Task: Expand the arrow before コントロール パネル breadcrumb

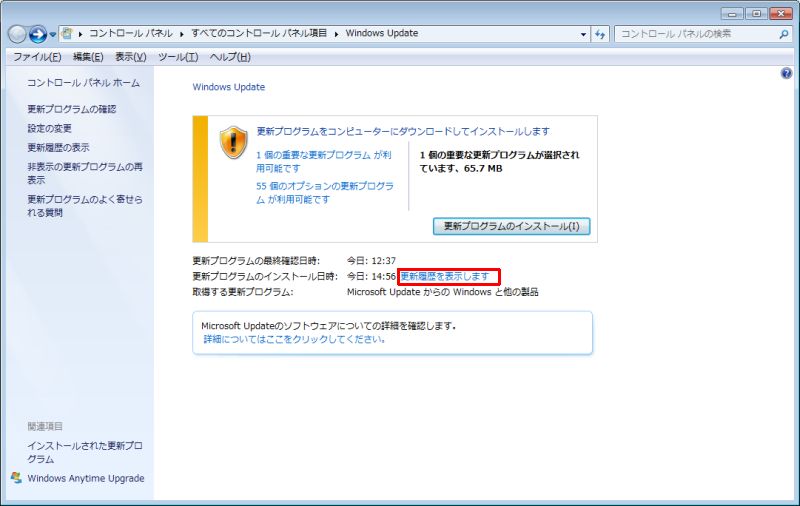Action: 81,34
